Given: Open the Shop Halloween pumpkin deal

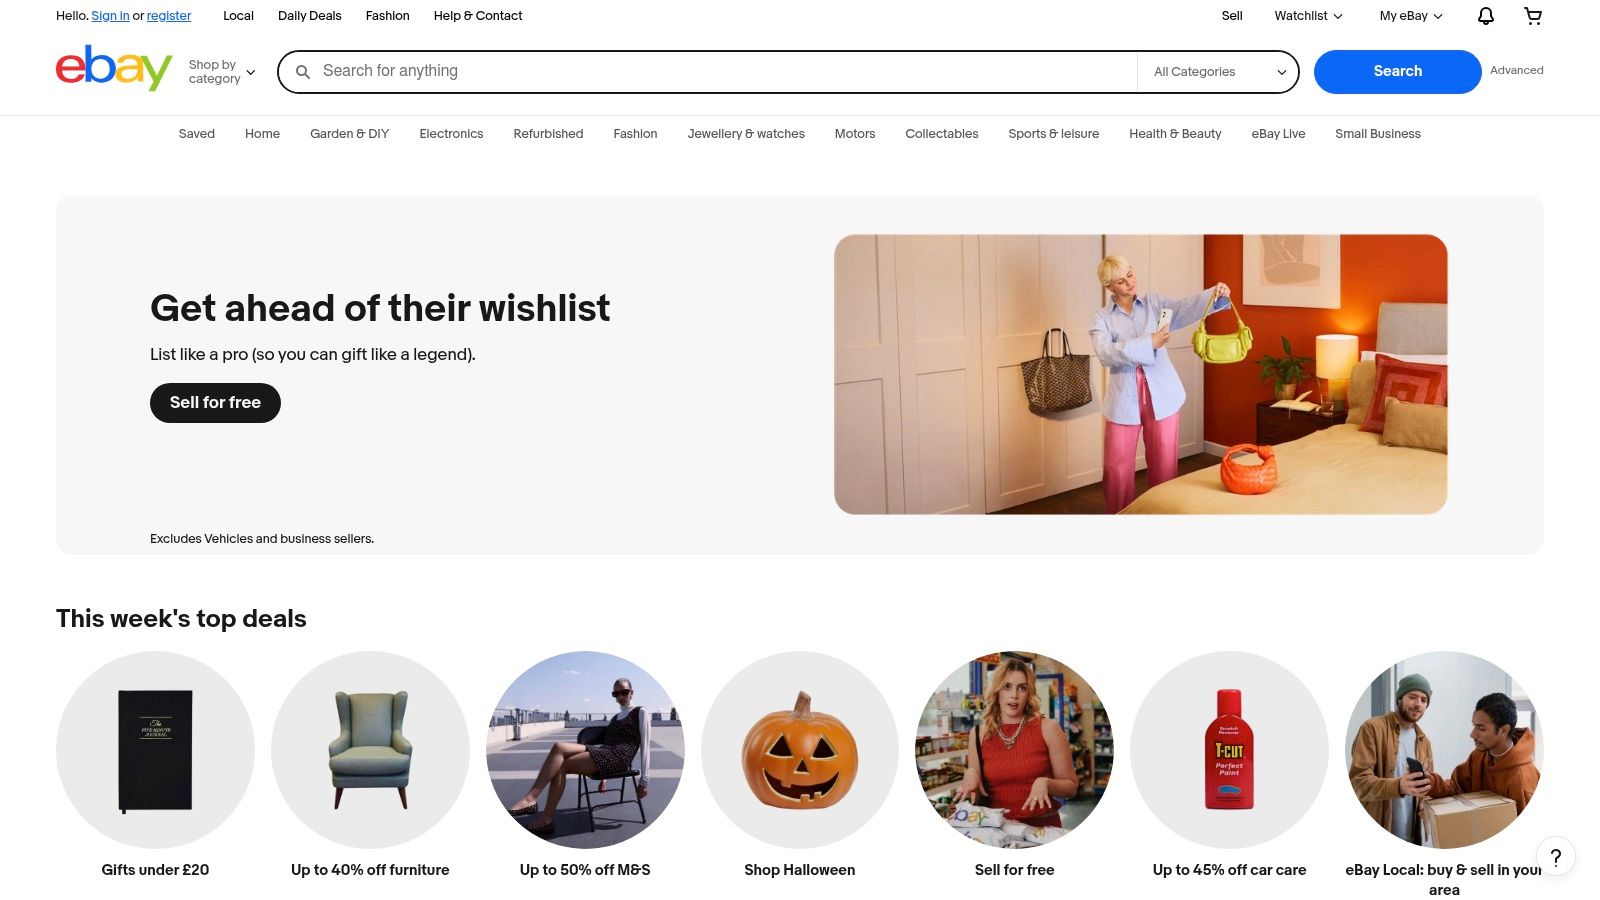Looking at the screenshot, I should point(800,750).
